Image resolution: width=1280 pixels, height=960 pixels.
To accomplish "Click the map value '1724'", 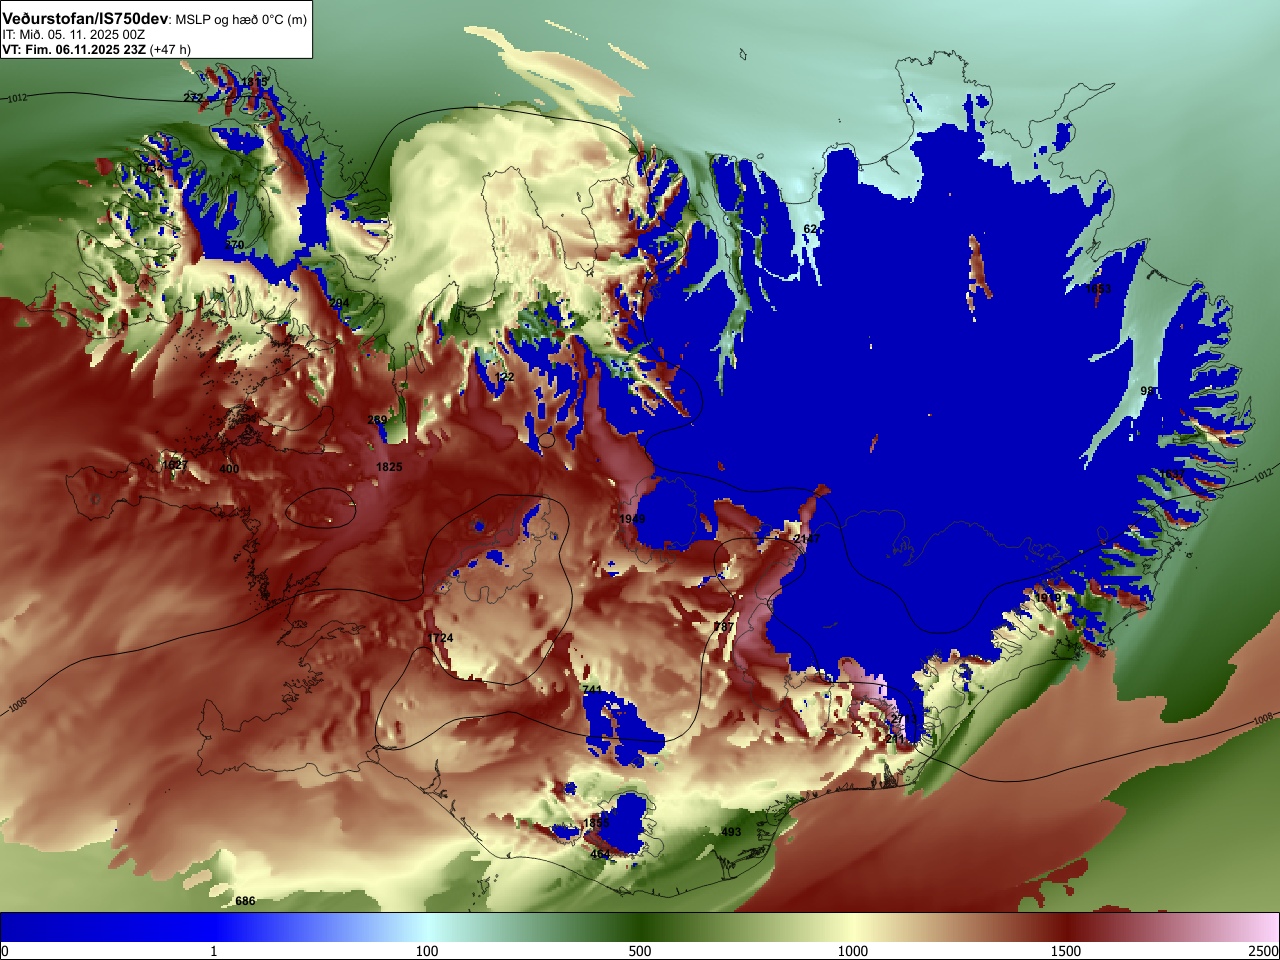I will (441, 638).
